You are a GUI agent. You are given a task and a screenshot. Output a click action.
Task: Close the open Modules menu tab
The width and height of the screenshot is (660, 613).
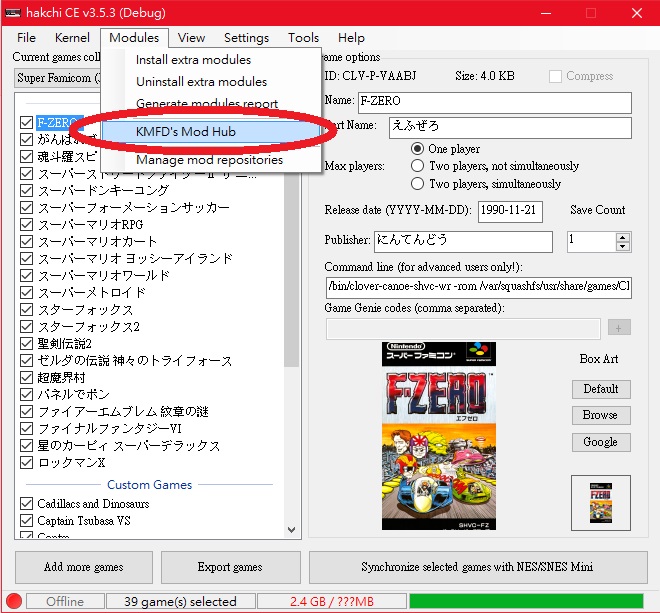(x=134, y=38)
